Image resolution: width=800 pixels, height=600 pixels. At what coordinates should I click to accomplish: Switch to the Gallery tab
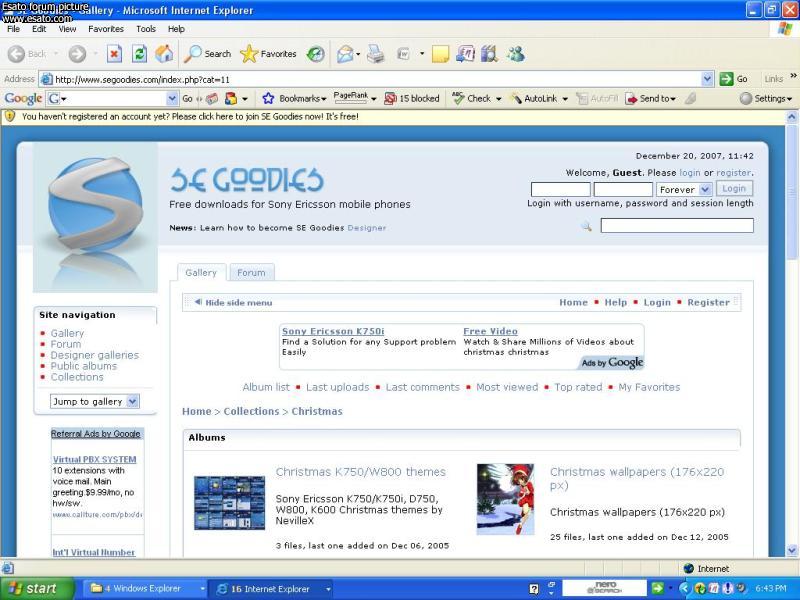pyautogui.click(x=201, y=272)
